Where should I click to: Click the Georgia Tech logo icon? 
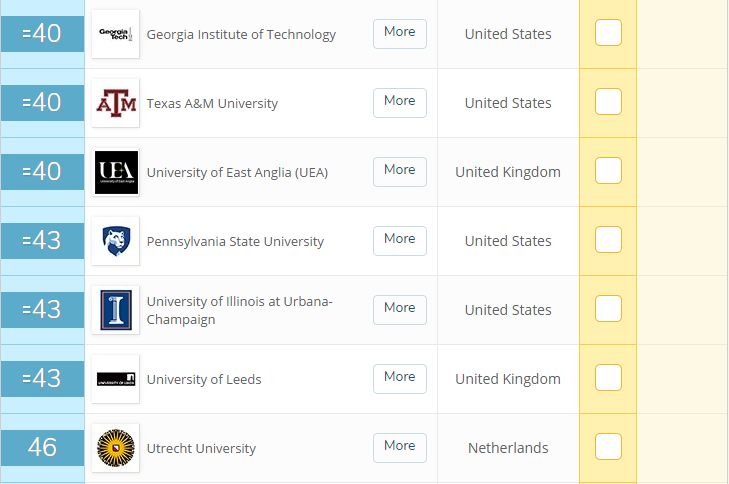[115, 34]
